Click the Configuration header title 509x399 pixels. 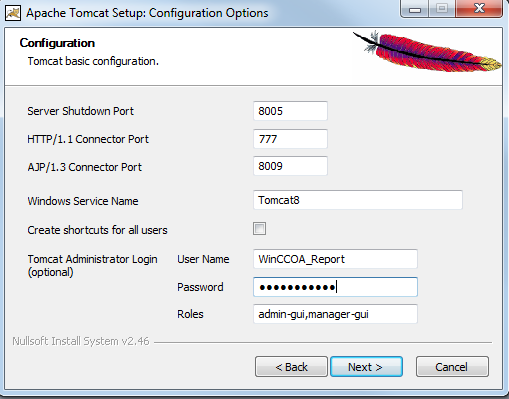coord(57,43)
